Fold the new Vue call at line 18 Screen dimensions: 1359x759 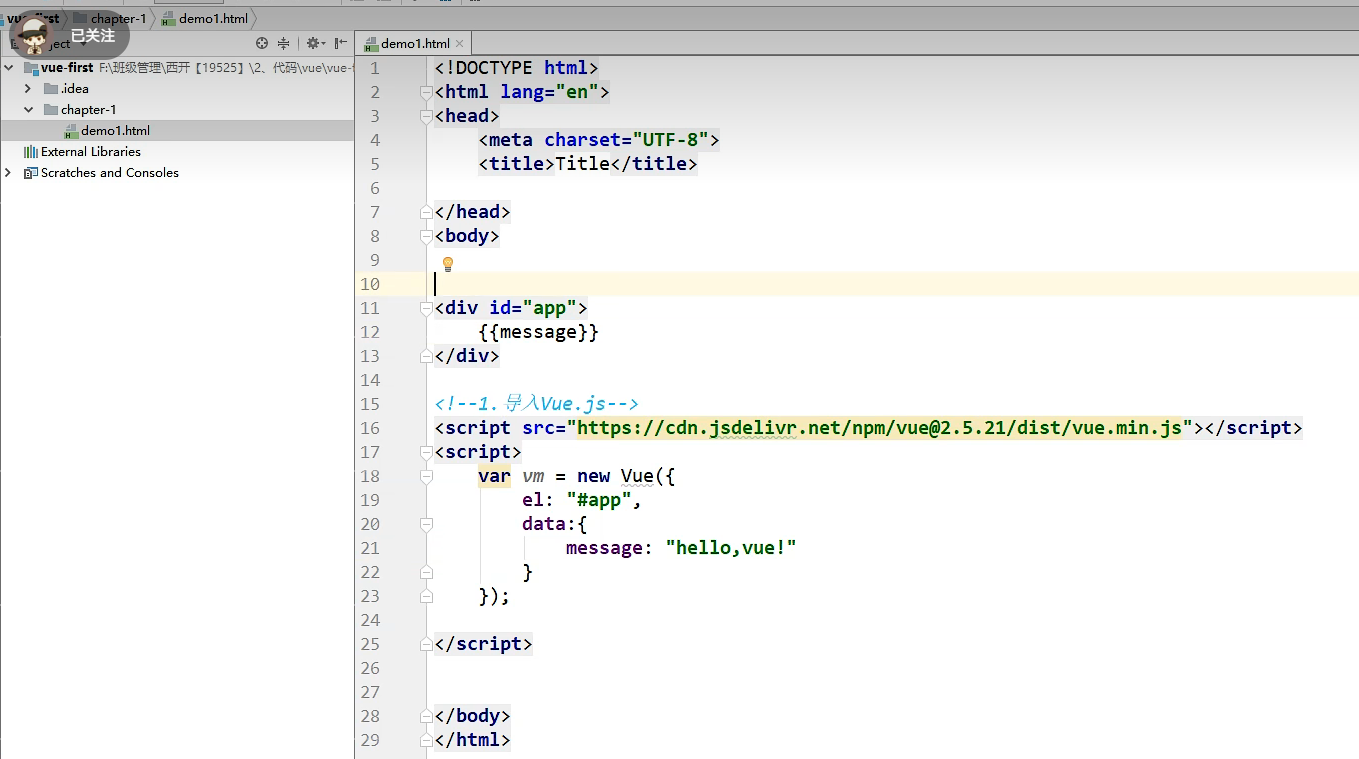(x=426, y=476)
